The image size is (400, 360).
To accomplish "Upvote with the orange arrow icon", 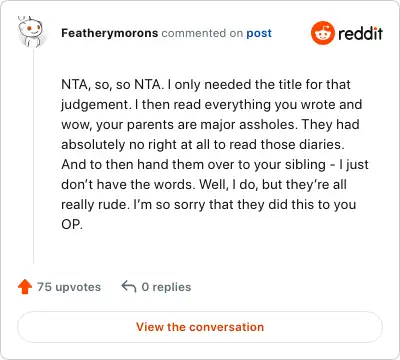I will [x=25, y=287].
